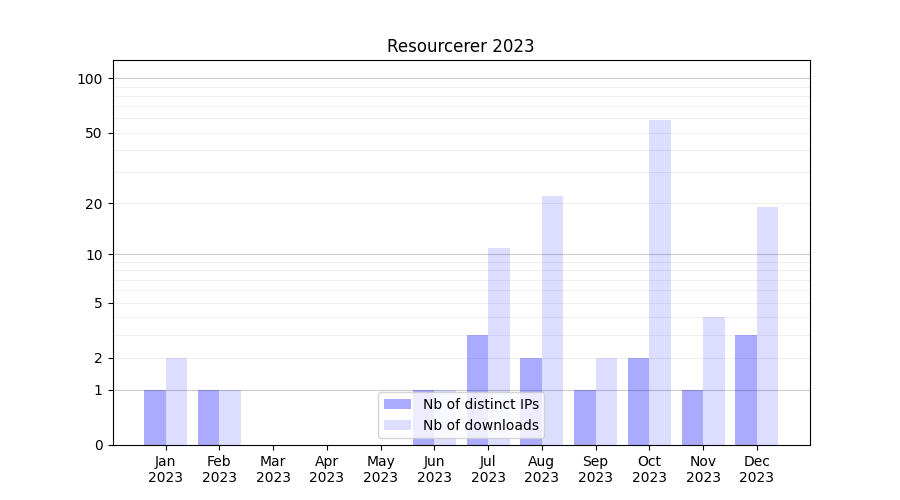The image size is (900, 500).
Task: Click the "100" y-axis tick label
Action: [x=90, y=79]
